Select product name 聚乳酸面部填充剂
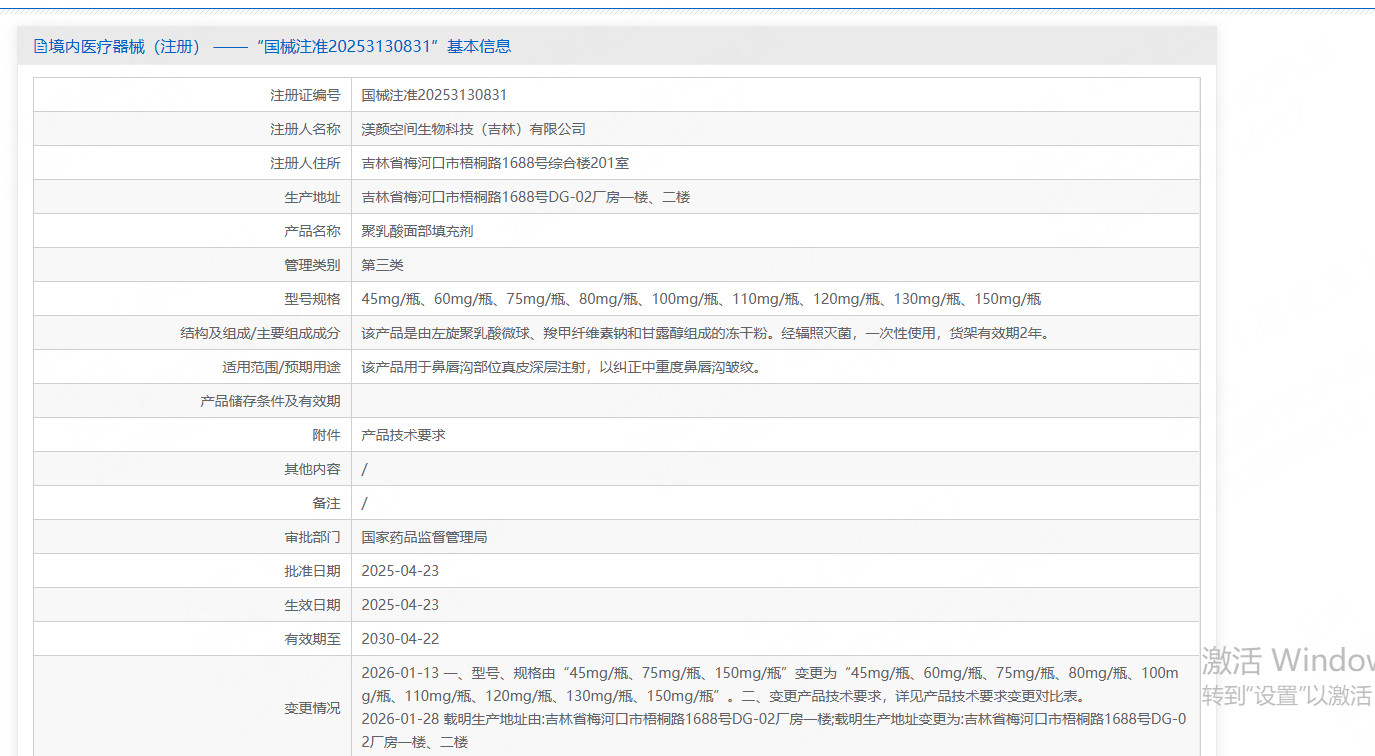This screenshot has width=1375, height=756. tap(417, 231)
